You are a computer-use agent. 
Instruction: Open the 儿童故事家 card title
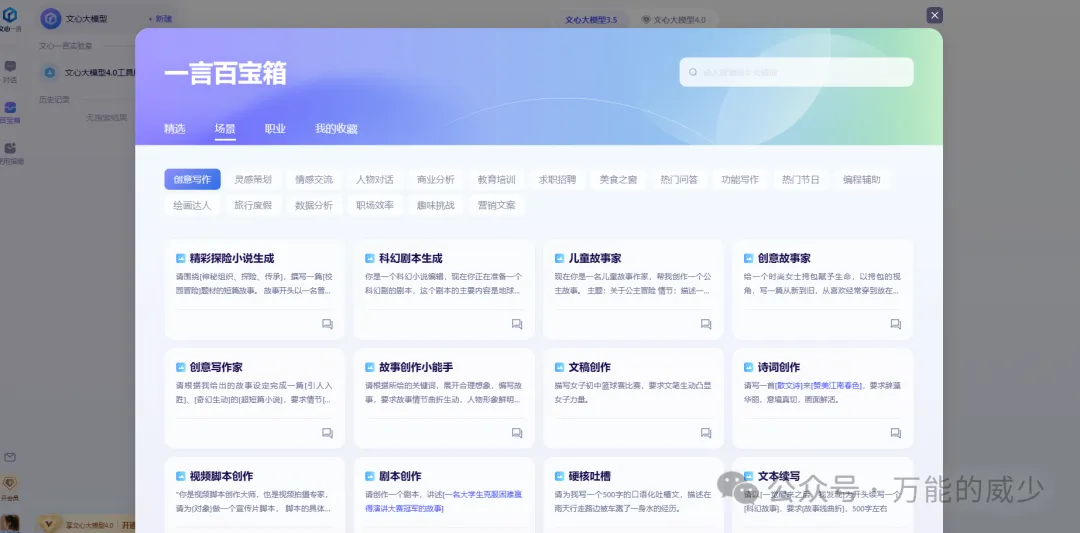tap(594, 258)
